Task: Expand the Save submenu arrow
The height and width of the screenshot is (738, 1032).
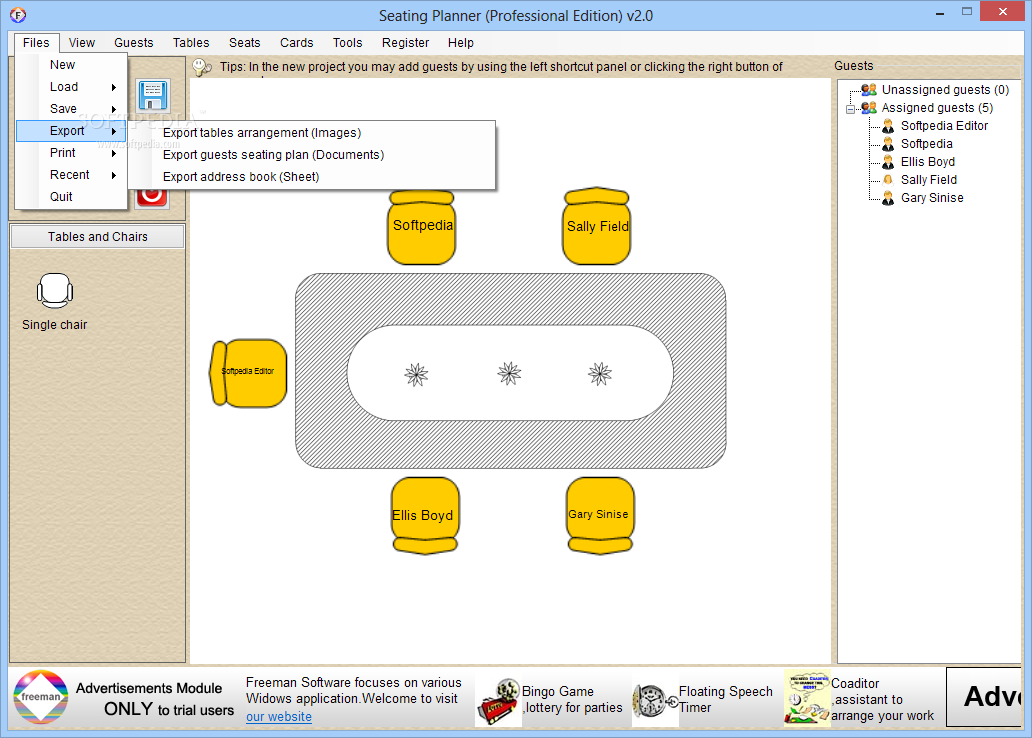Action: [114, 109]
